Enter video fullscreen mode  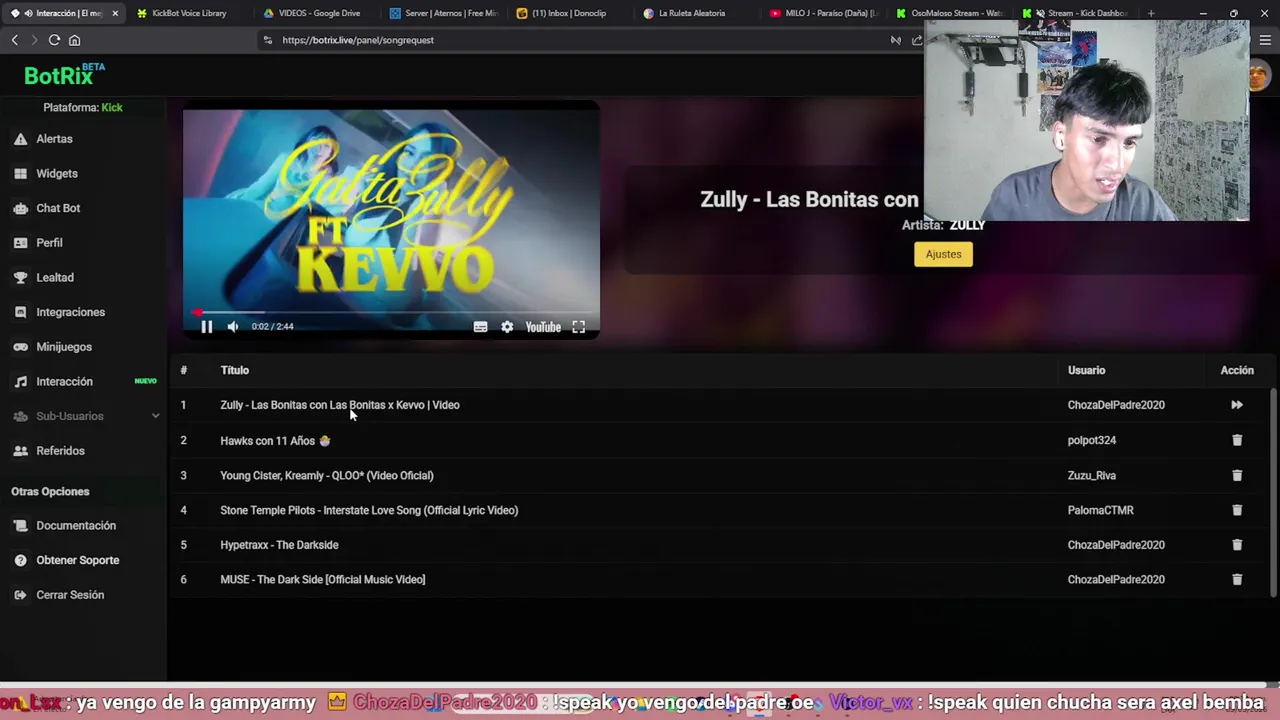pyautogui.click(x=578, y=327)
